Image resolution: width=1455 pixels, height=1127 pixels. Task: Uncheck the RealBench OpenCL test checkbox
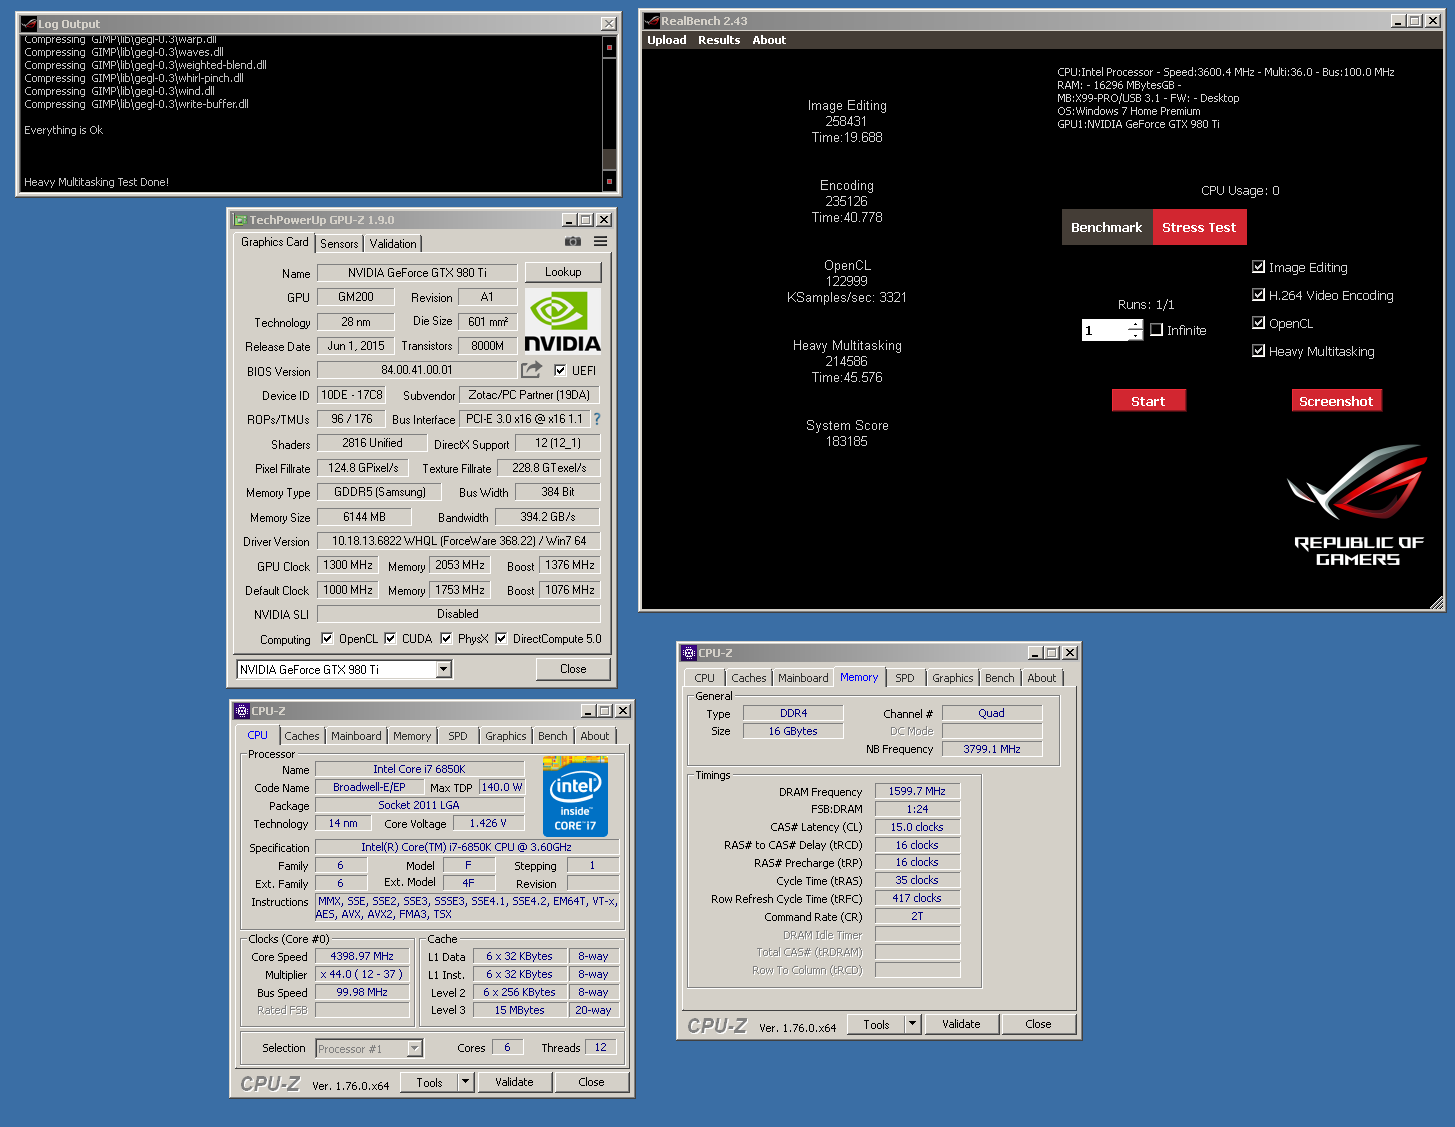[1259, 323]
